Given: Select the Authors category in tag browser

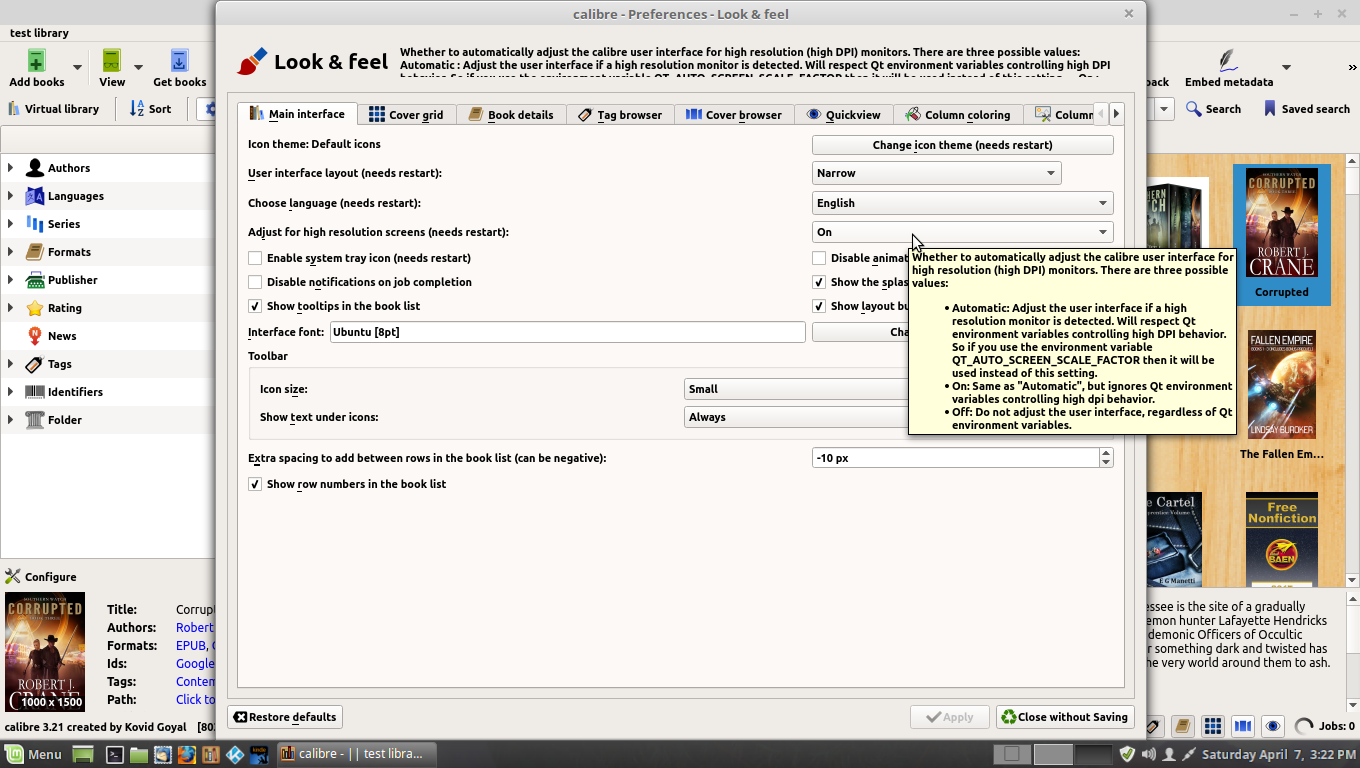Looking at the screenshot, I should (x=69, y=168).
